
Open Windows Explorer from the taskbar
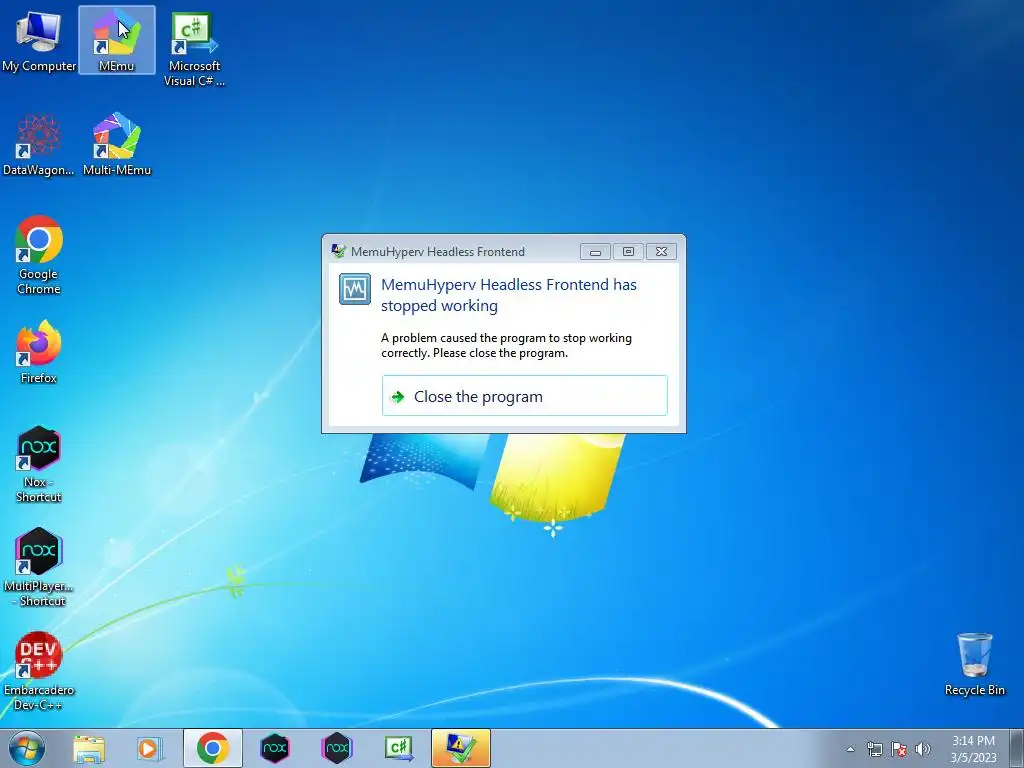(89, 748)
